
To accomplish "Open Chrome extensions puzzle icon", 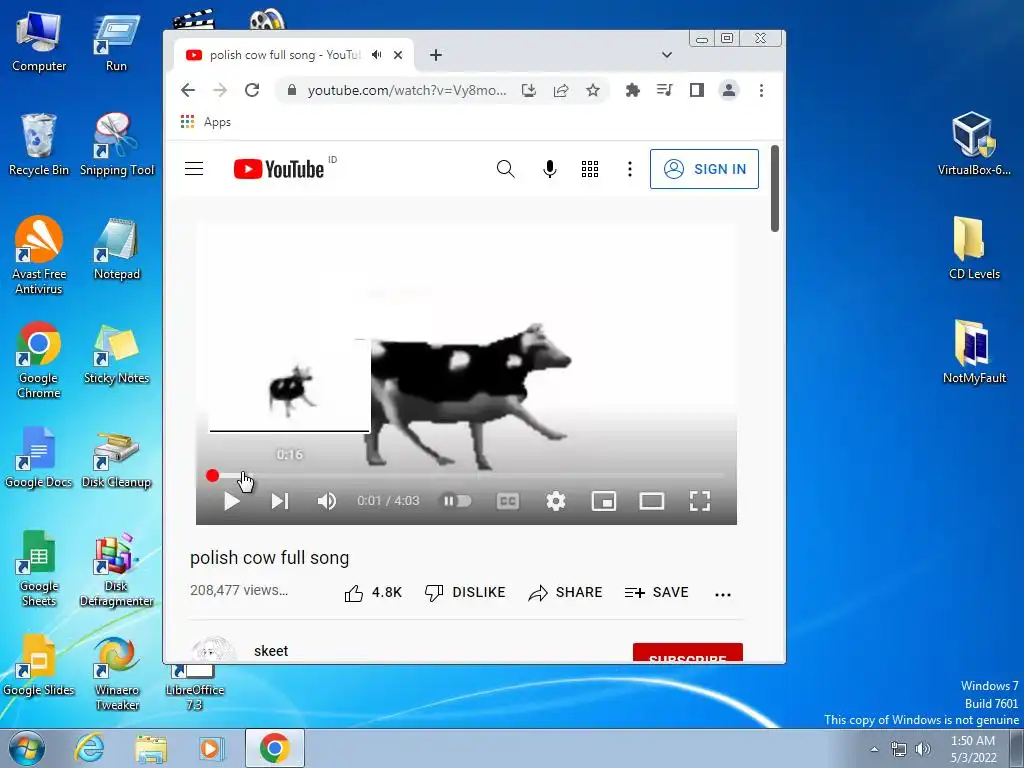I will [632, 90].
